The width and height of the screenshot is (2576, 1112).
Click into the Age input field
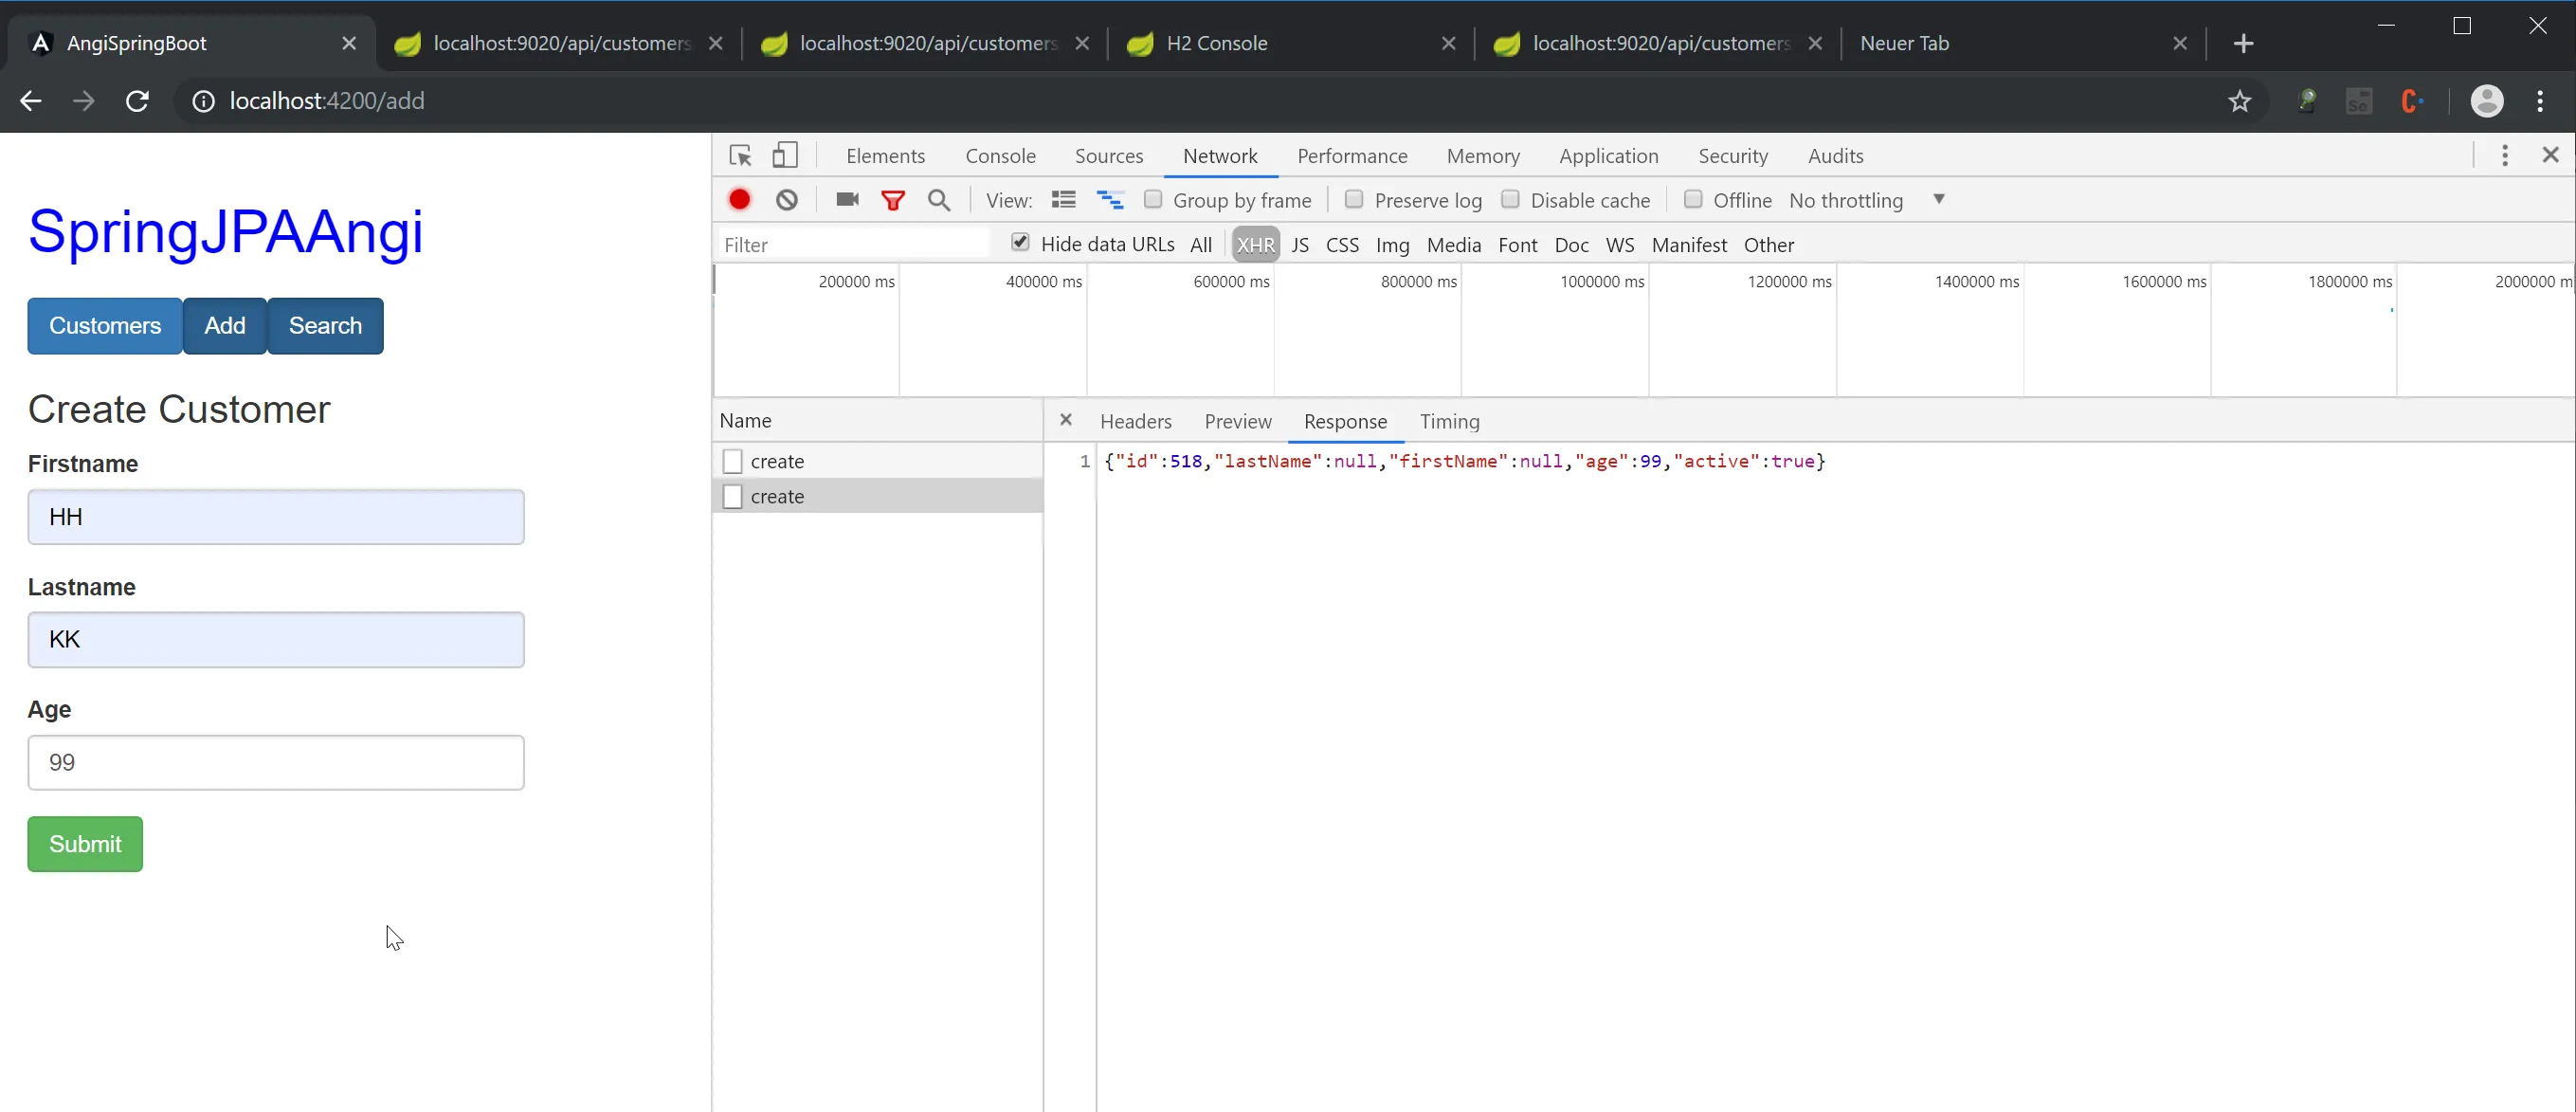(x=276, y=763)
